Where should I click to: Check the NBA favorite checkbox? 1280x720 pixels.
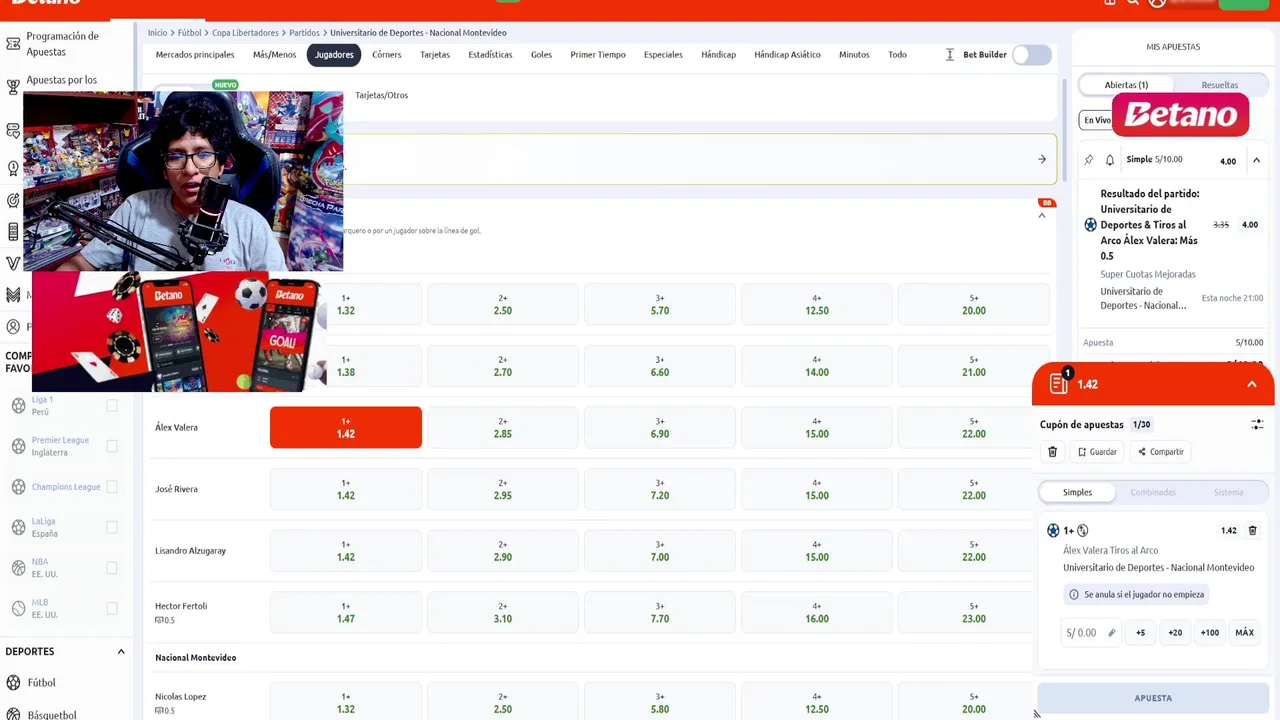112,568
